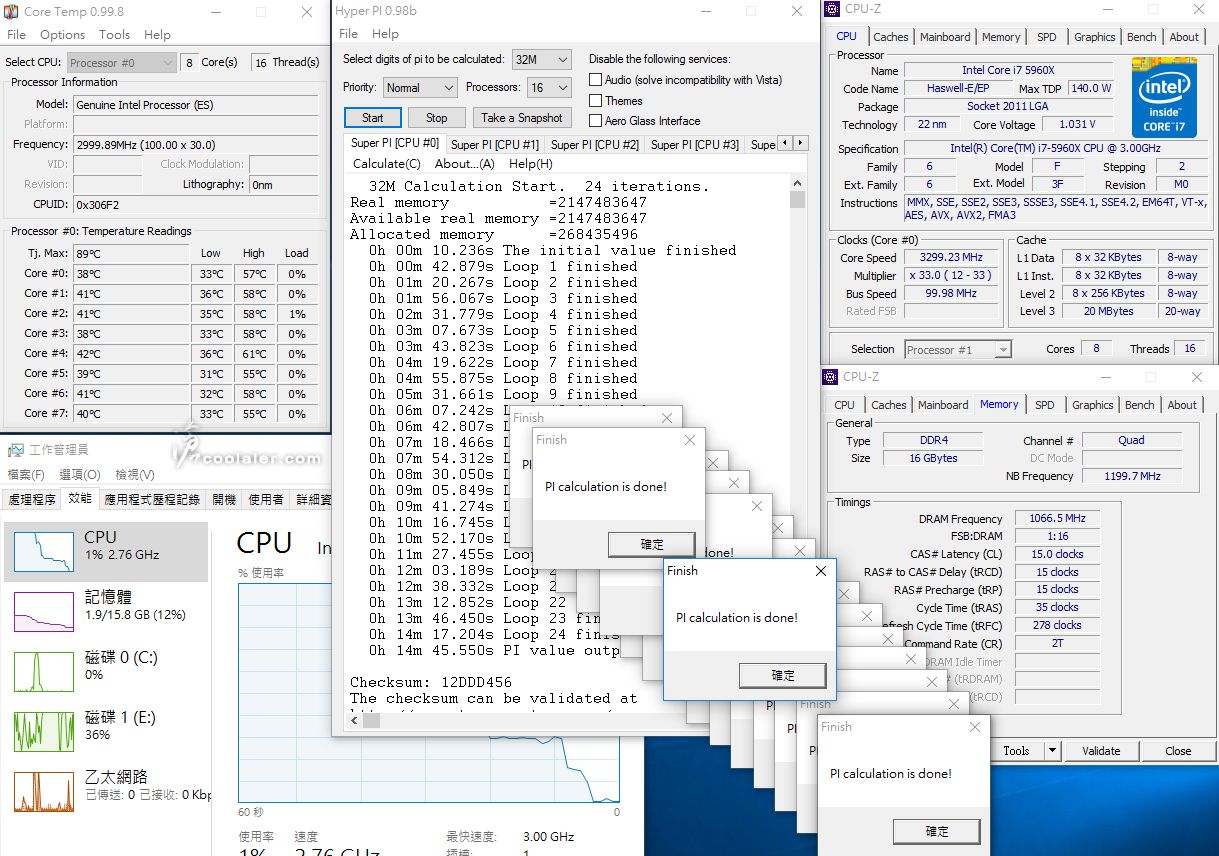Screen dimensions: 1219x856
Task: Open Bench tab in upper CPU-Z window
Action: click(1141, 37)
